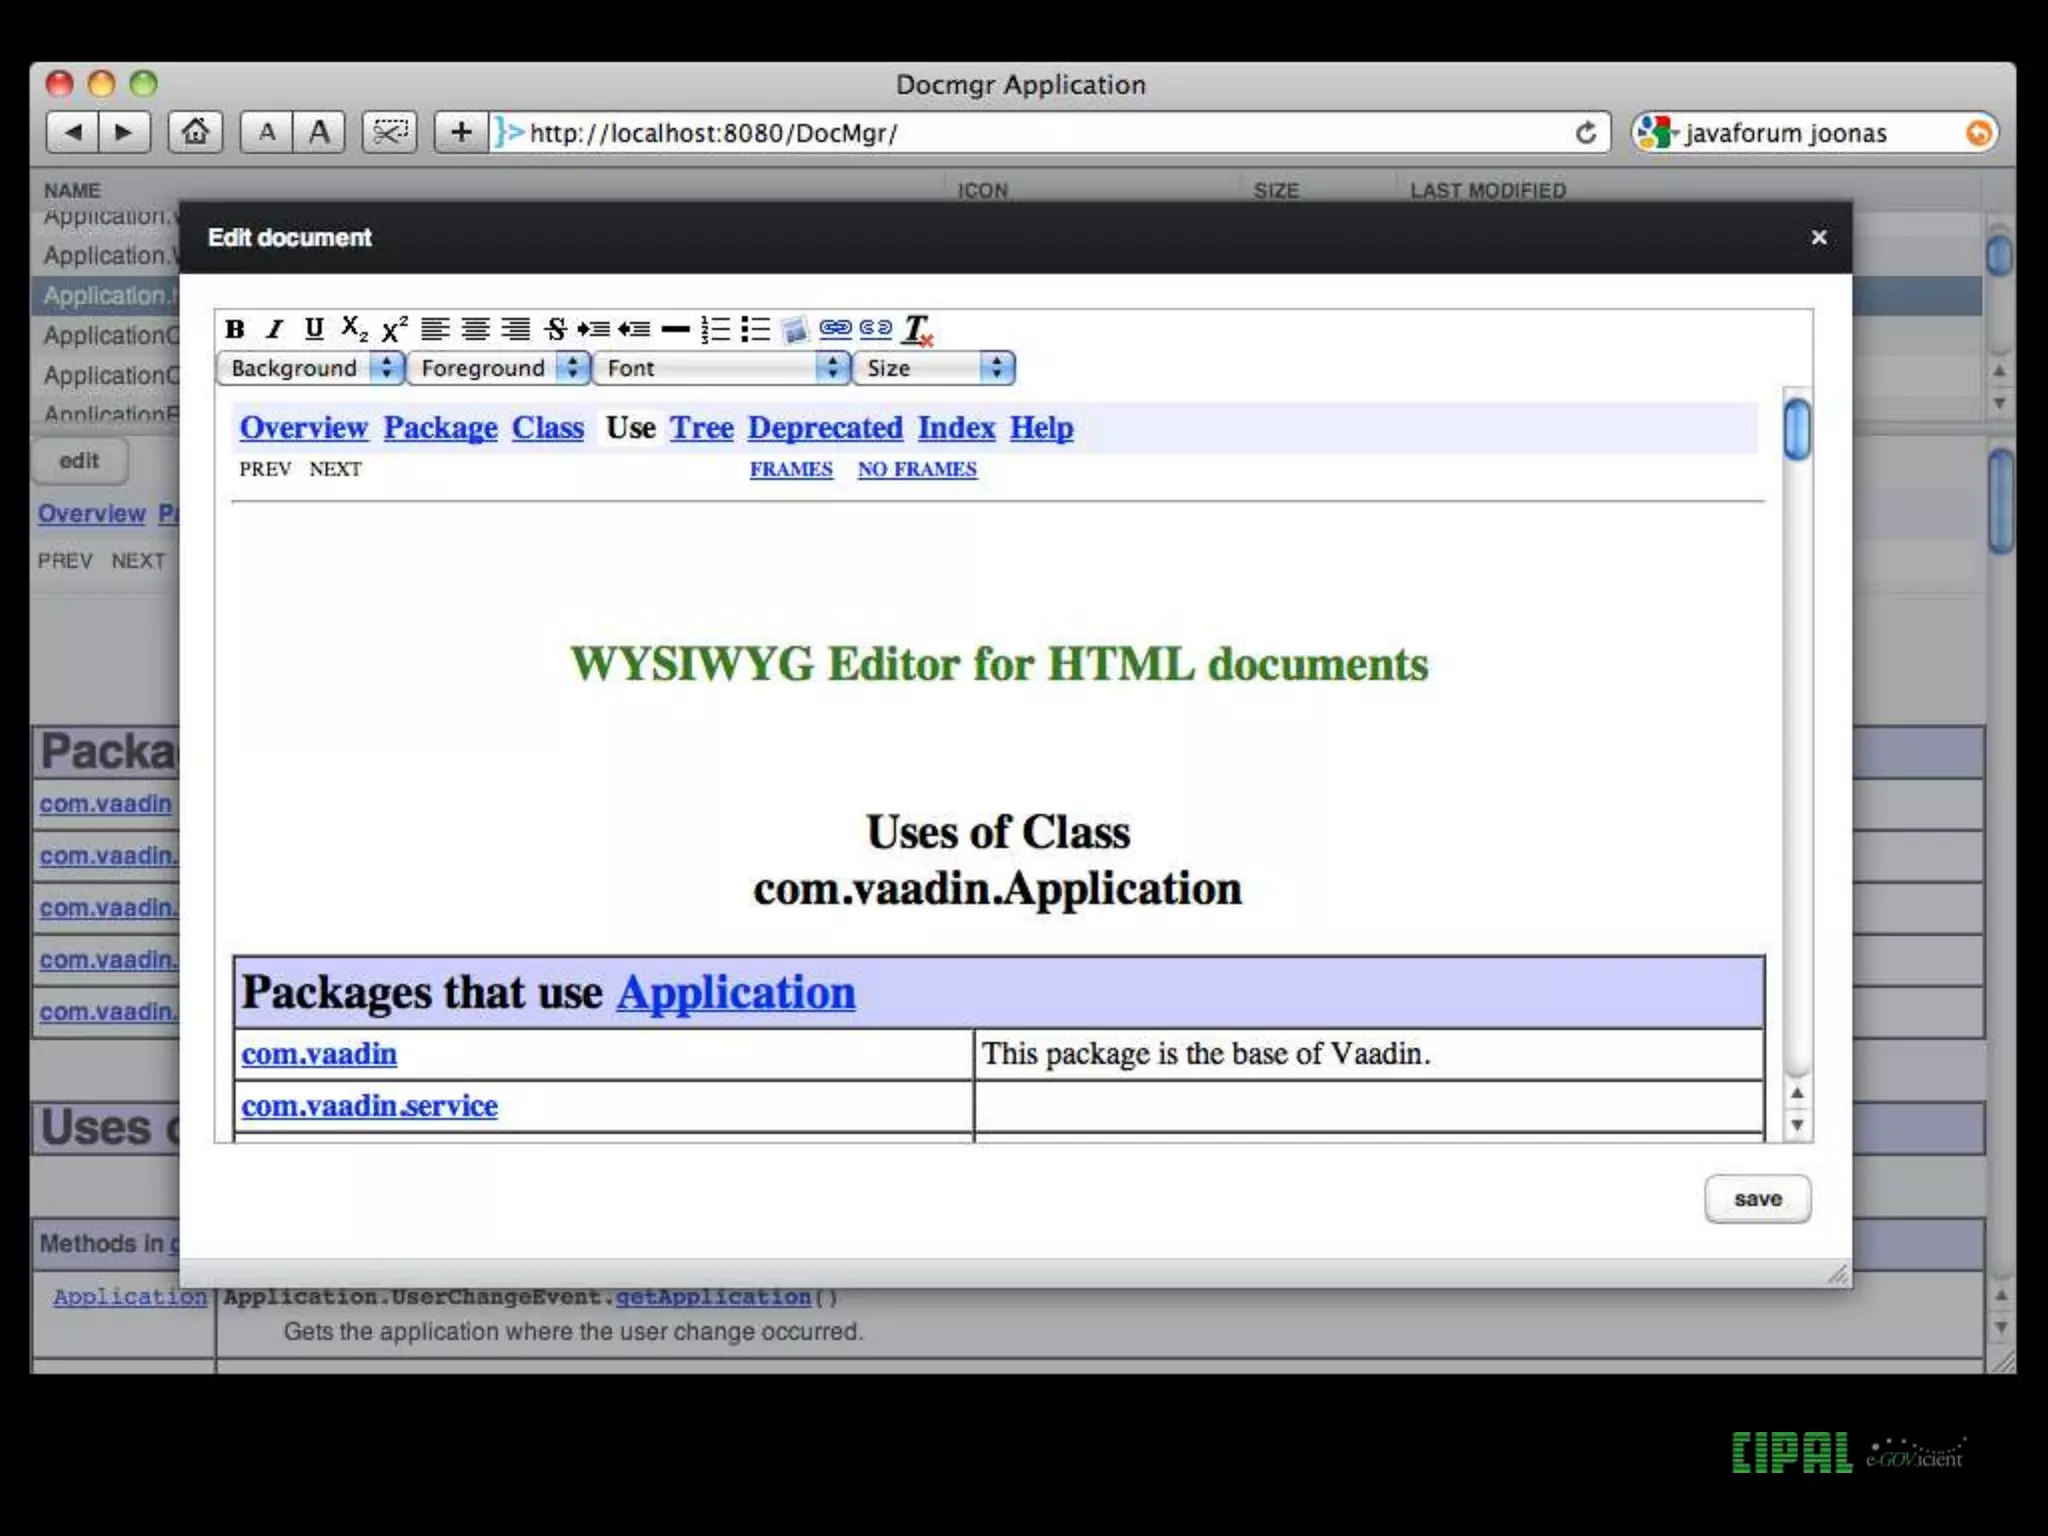Screen dimensions: 2048x1536
Task: Insert a numbered list
Action: point(715,329)
